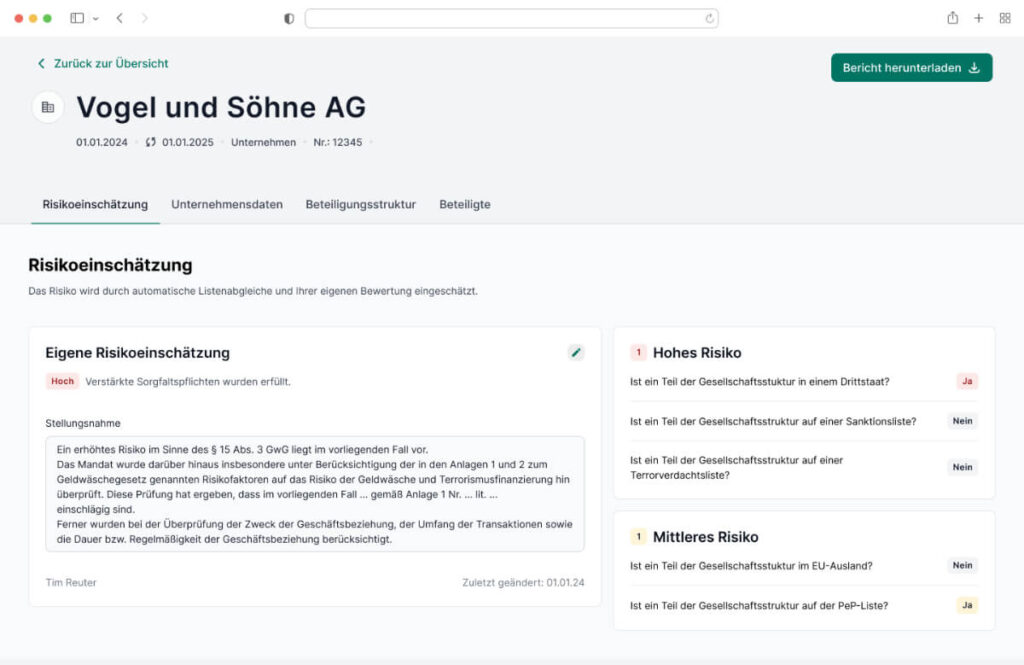Switch to the Risikoeinschätzung tab
1024x665 pixels.
pyautogui.click(x=95, y=204)
